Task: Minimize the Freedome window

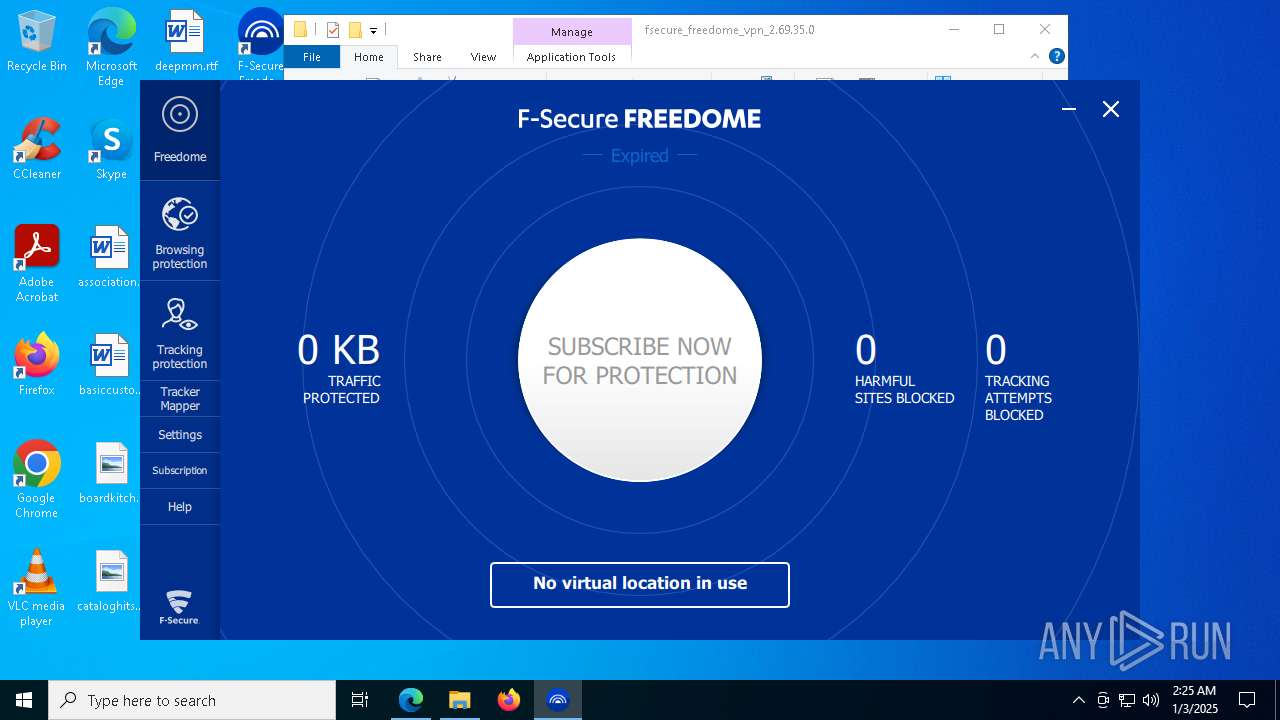Action: coord(1069,109)
